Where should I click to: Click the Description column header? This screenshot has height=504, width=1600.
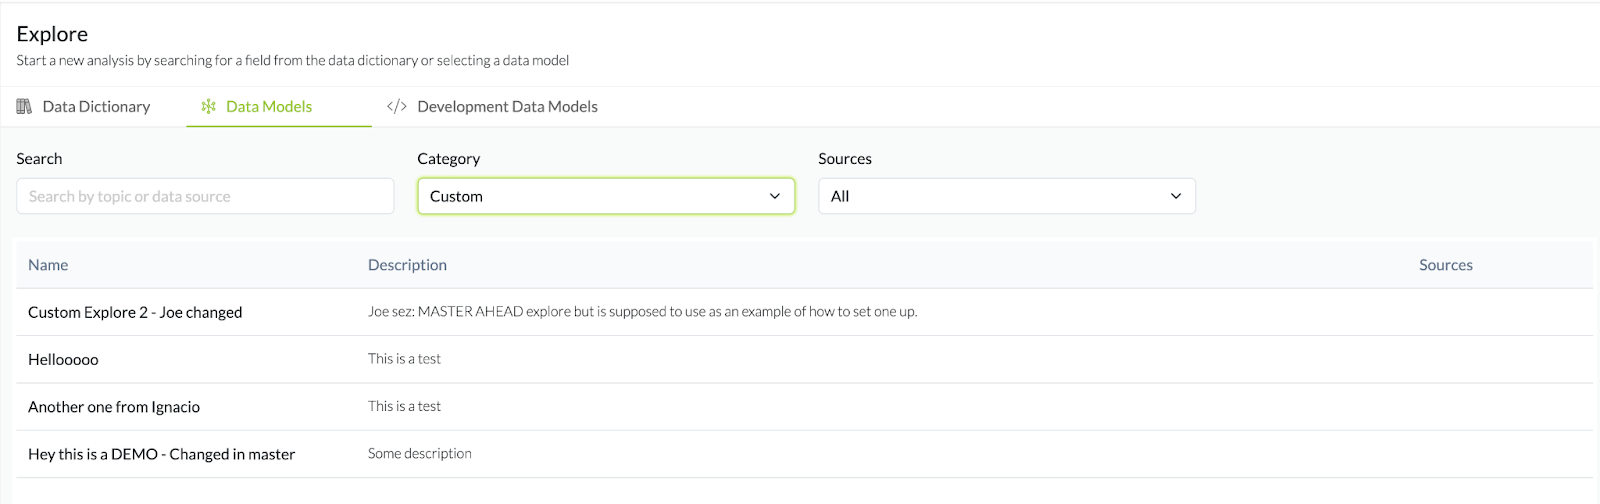(407, 265)
